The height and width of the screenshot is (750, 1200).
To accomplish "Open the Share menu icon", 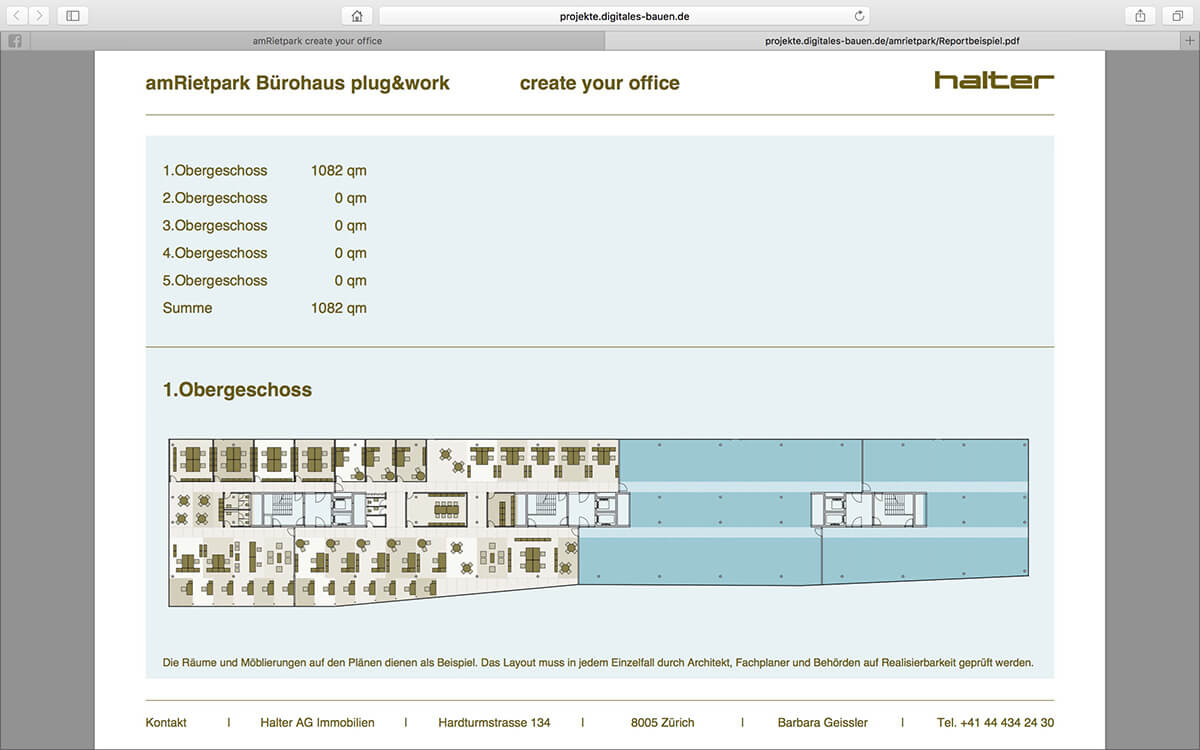I will click(1140, 16).
